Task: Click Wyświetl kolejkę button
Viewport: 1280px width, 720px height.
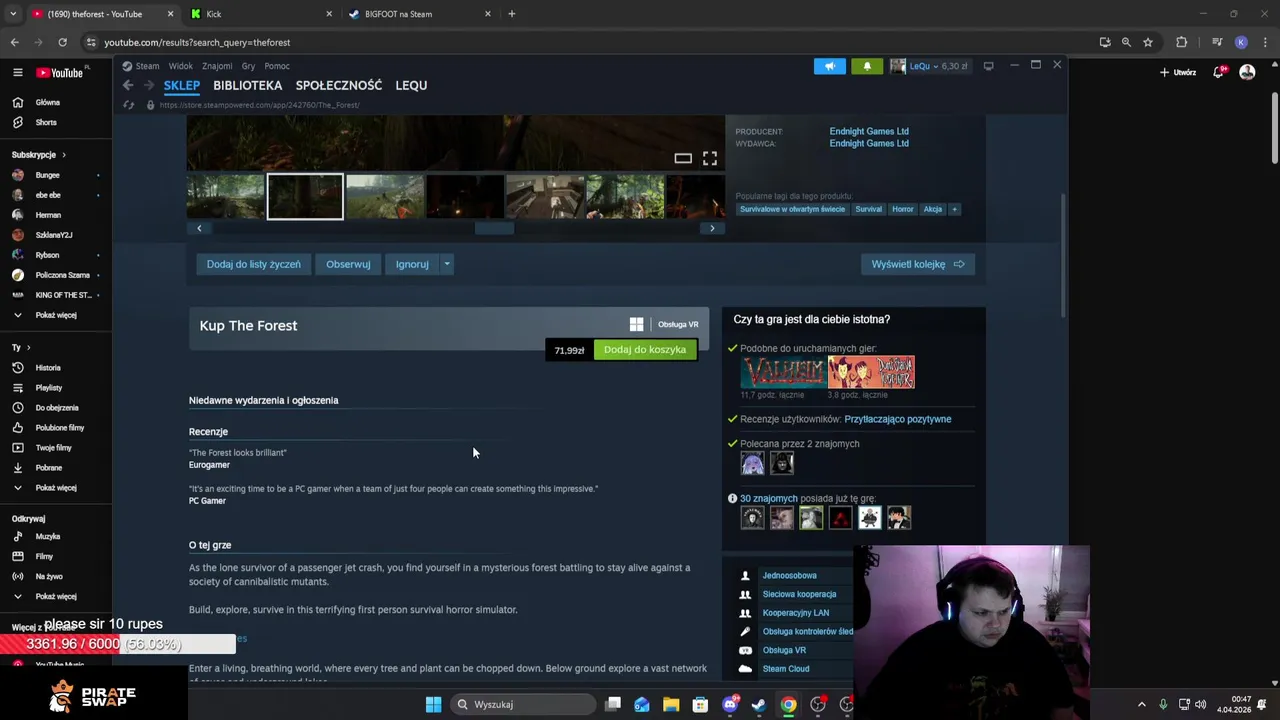Action: click(x=918, y=264)
